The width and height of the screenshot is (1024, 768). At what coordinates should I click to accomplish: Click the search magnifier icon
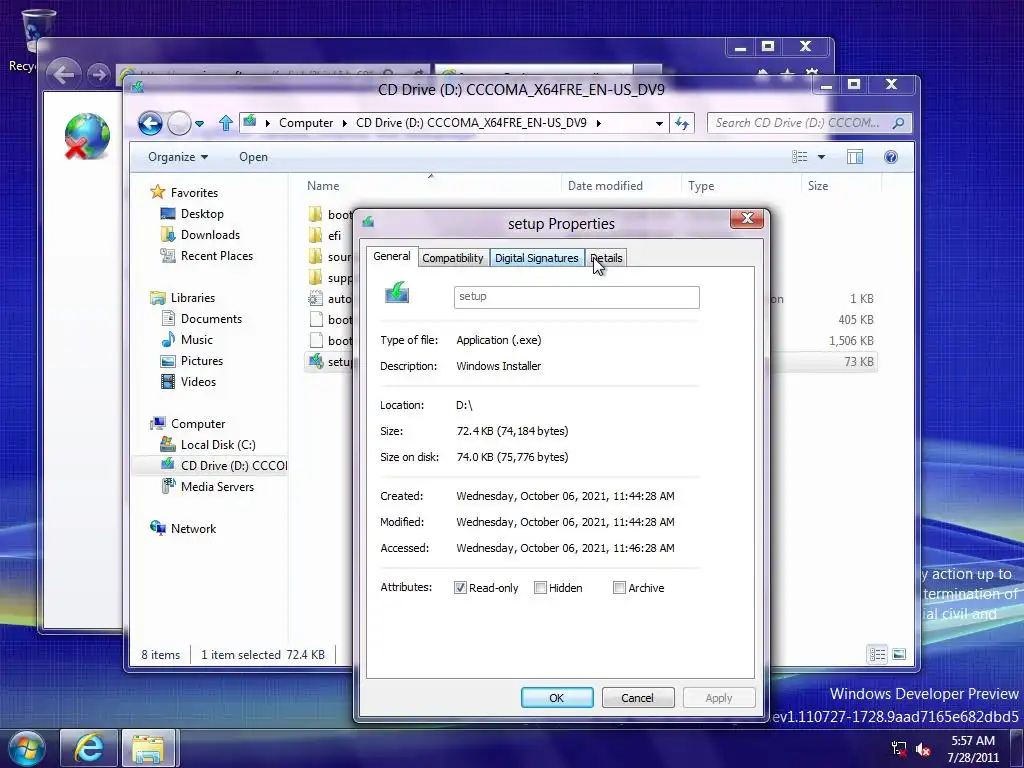tap(899, 123)
